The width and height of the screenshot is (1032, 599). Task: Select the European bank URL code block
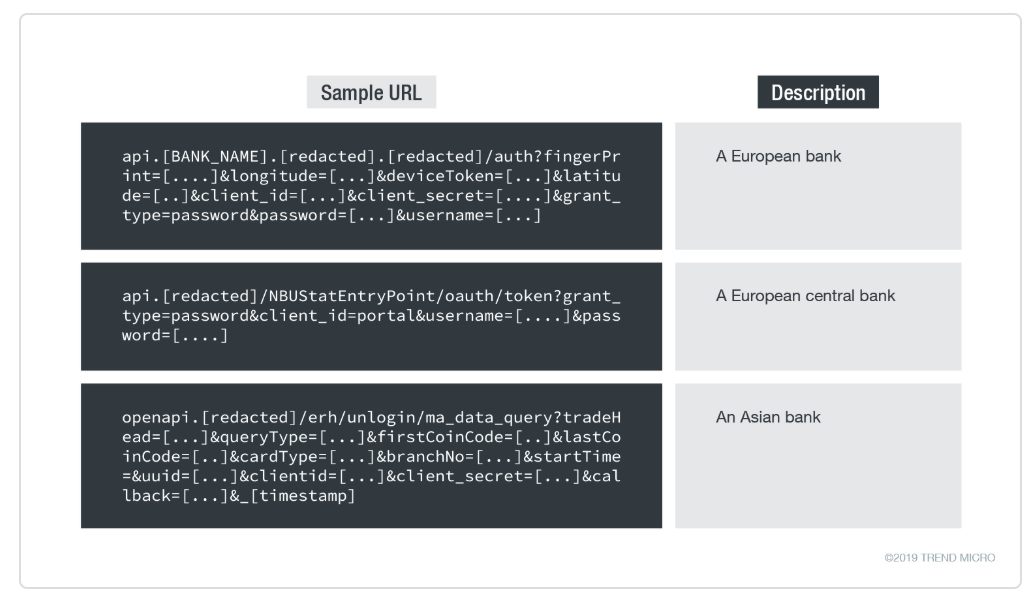(x=371, y=186)
